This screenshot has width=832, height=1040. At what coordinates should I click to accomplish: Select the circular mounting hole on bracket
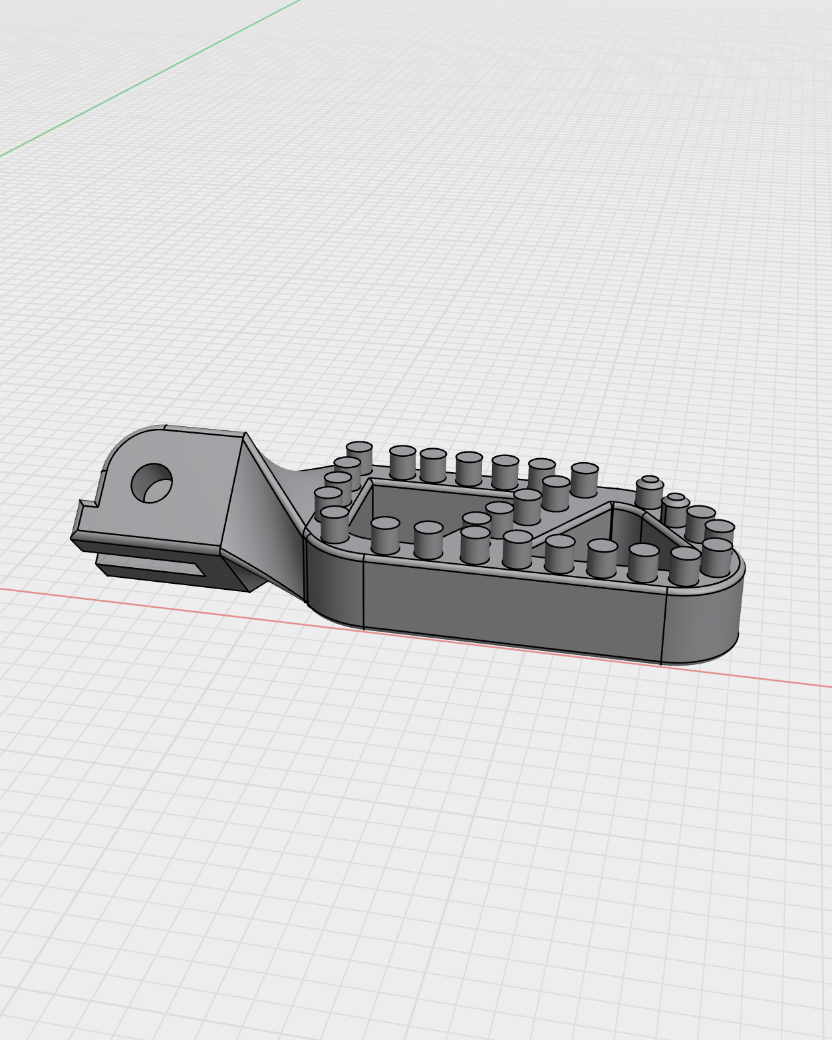[x=152, y=483]
